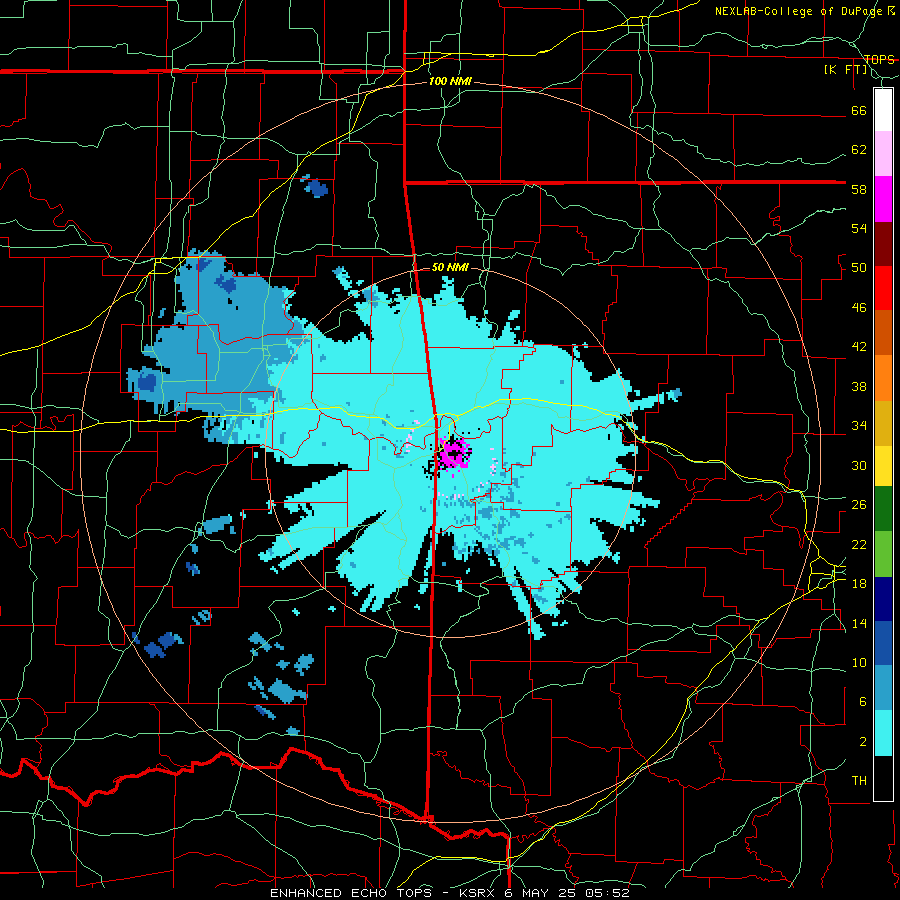Click the light green legend swatch
900x900 pixels.
pos(883,554)
